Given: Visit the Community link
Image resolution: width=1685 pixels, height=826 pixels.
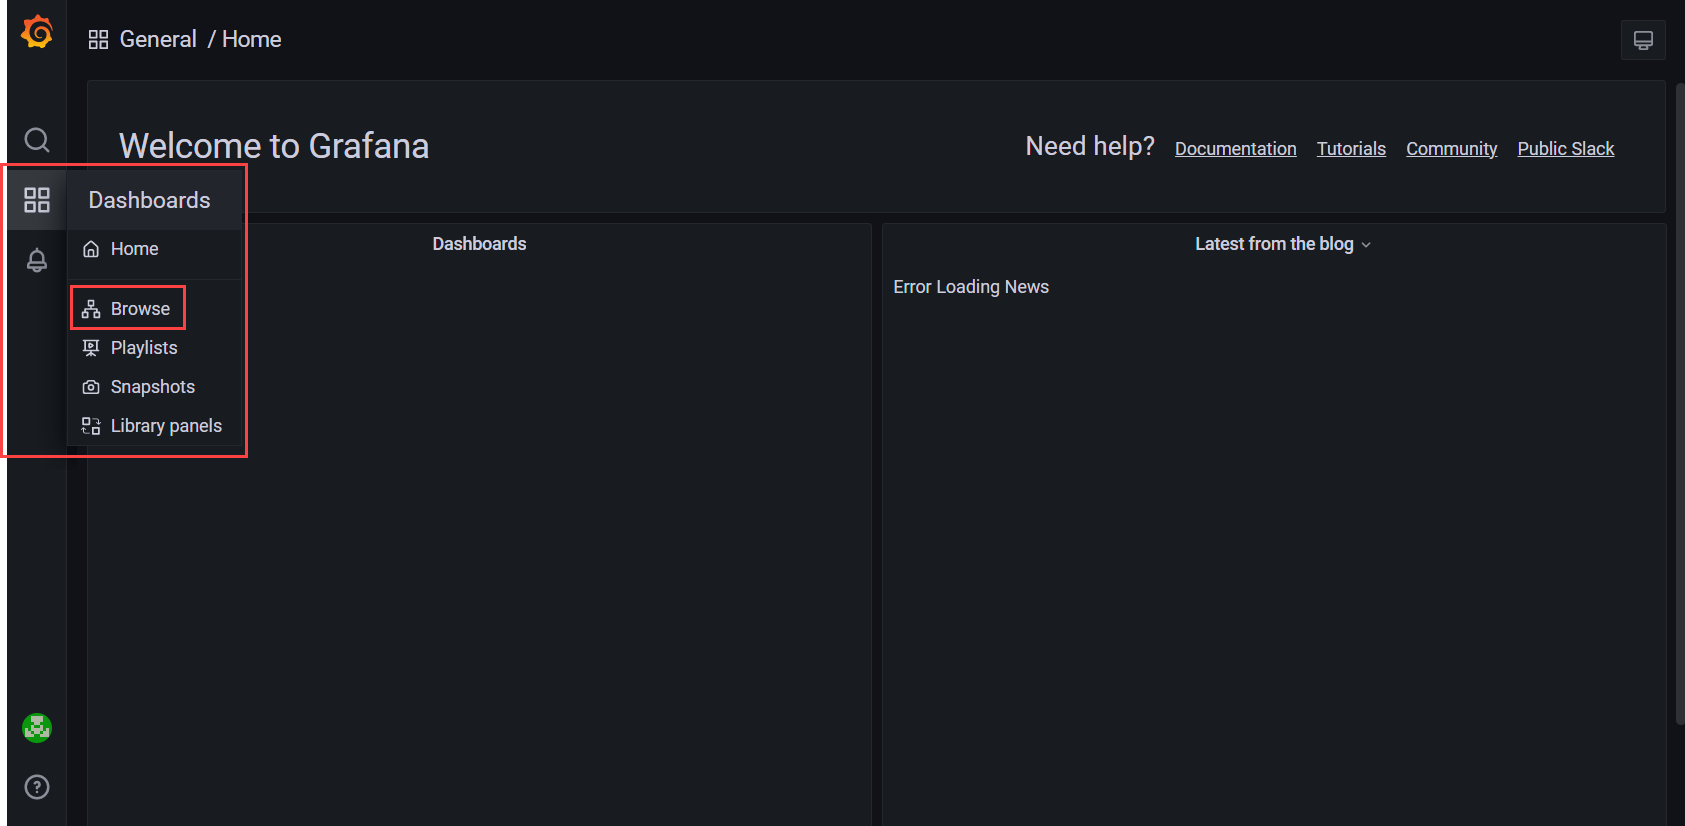Looking at the screenshot, I should (1451, 149).
